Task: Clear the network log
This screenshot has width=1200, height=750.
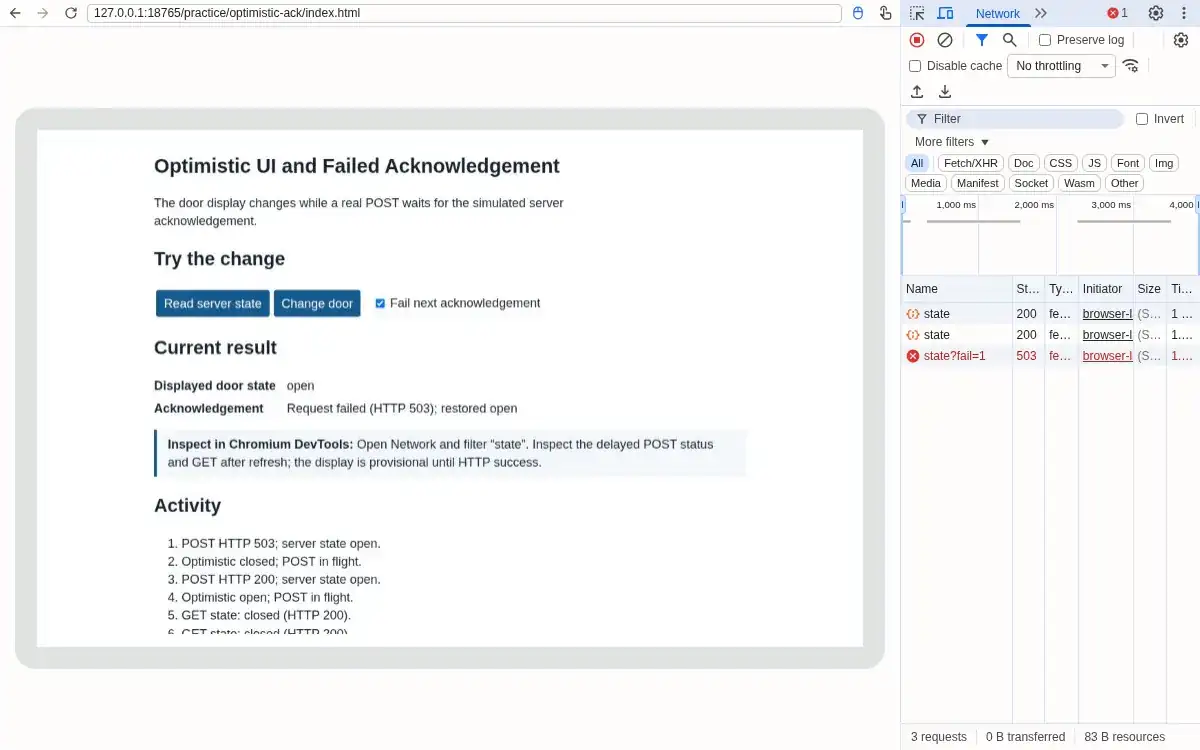Action: pyautogui.click(x=945, y=40)
